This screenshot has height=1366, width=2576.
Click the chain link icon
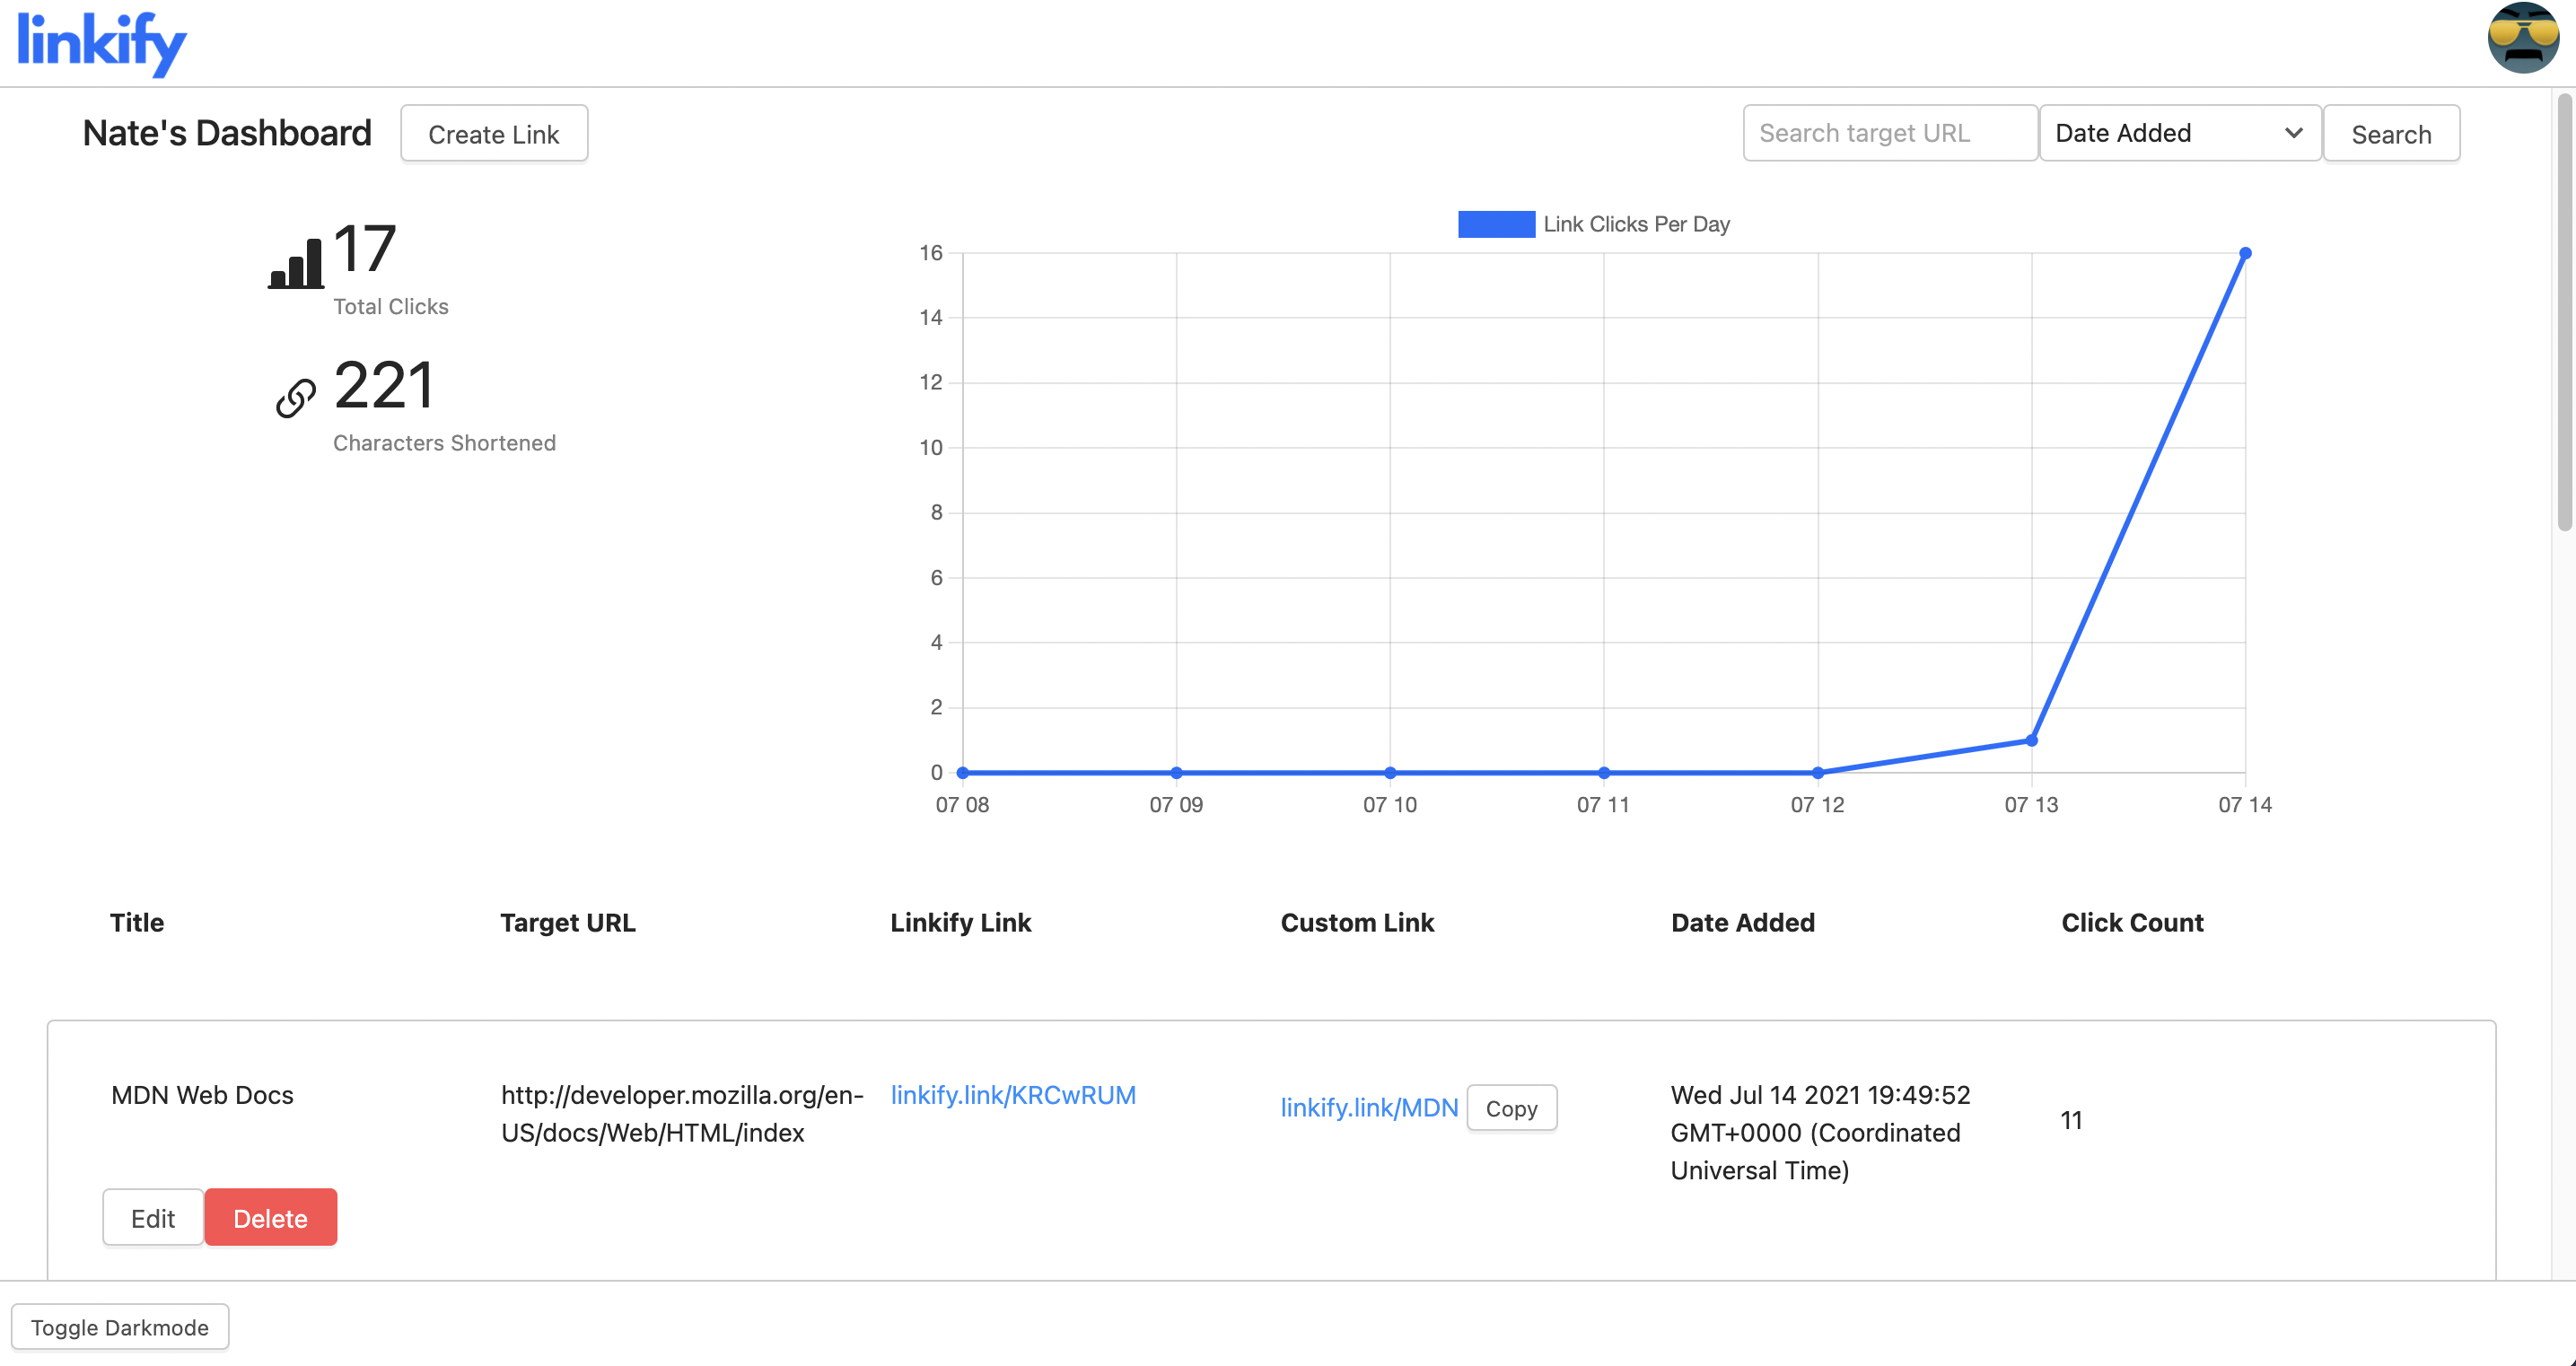[296, 397]
